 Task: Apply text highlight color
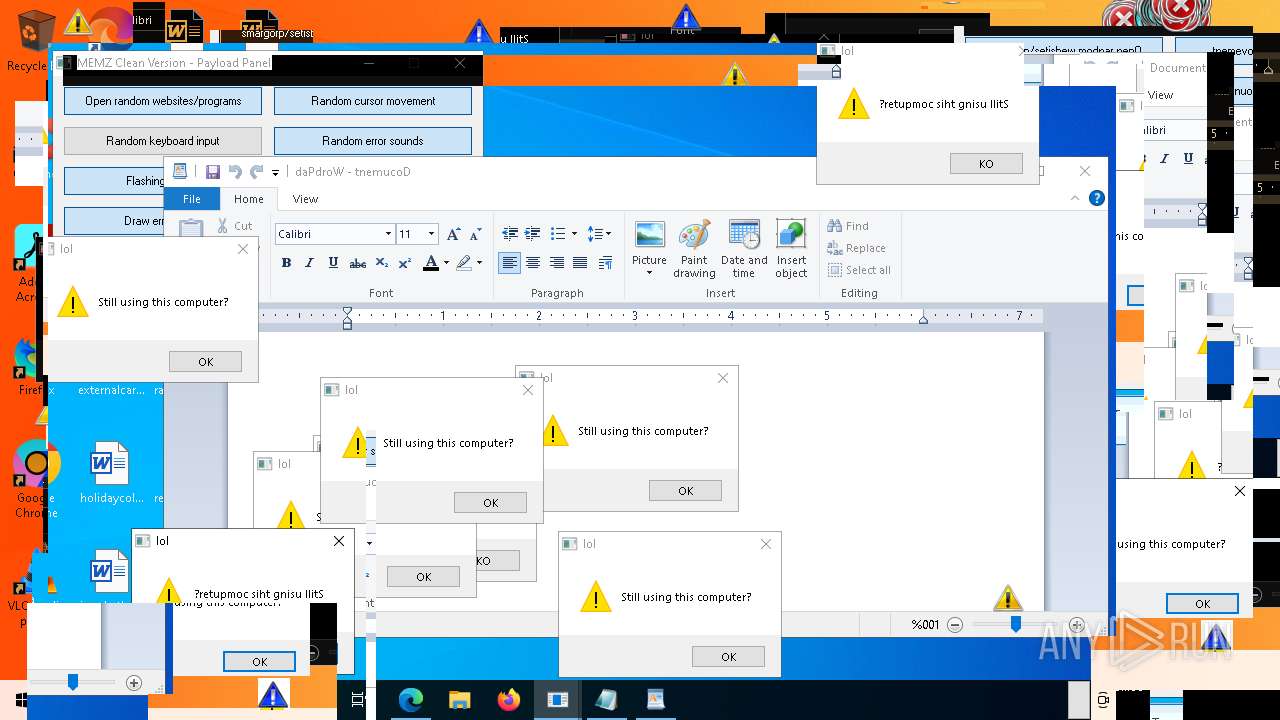(x=463, y=263)
